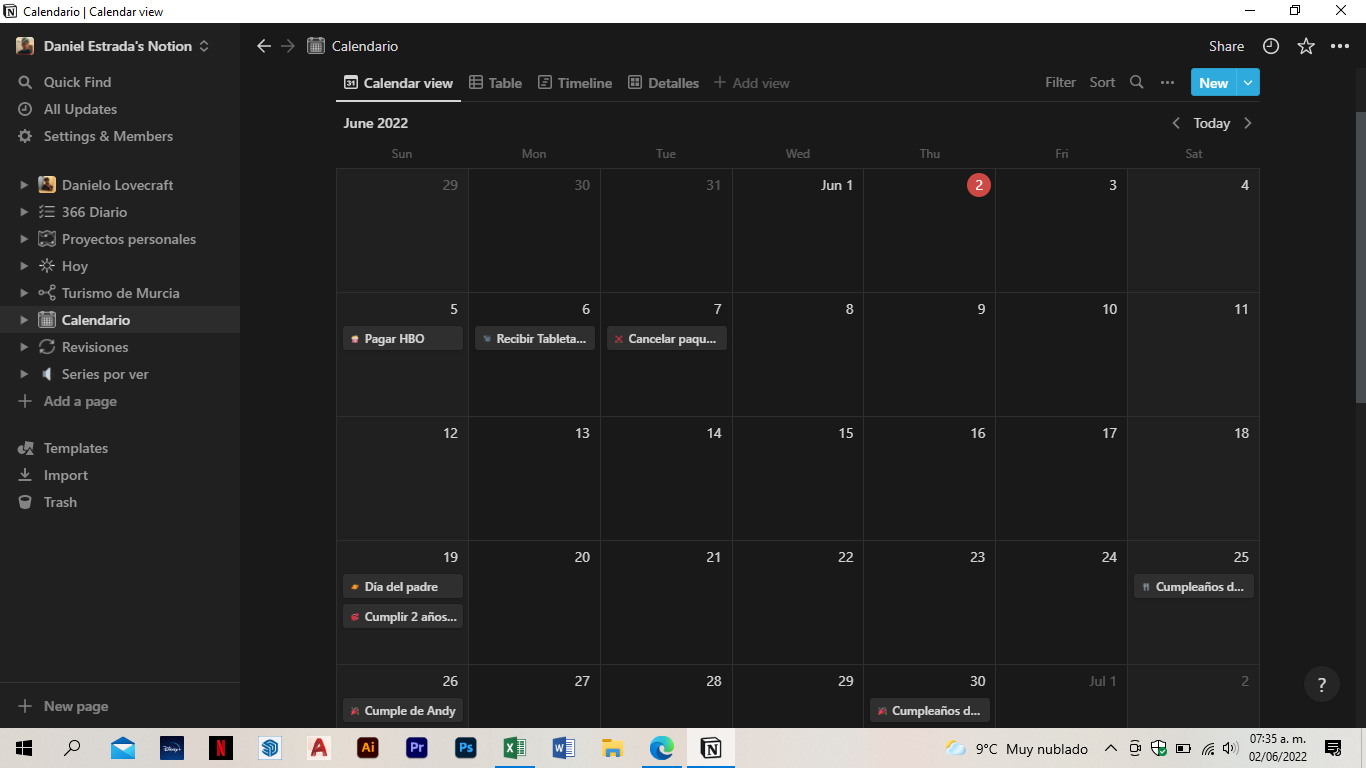
Task: Open the three-dot page menu beside the star
Action: point(1340,46)
